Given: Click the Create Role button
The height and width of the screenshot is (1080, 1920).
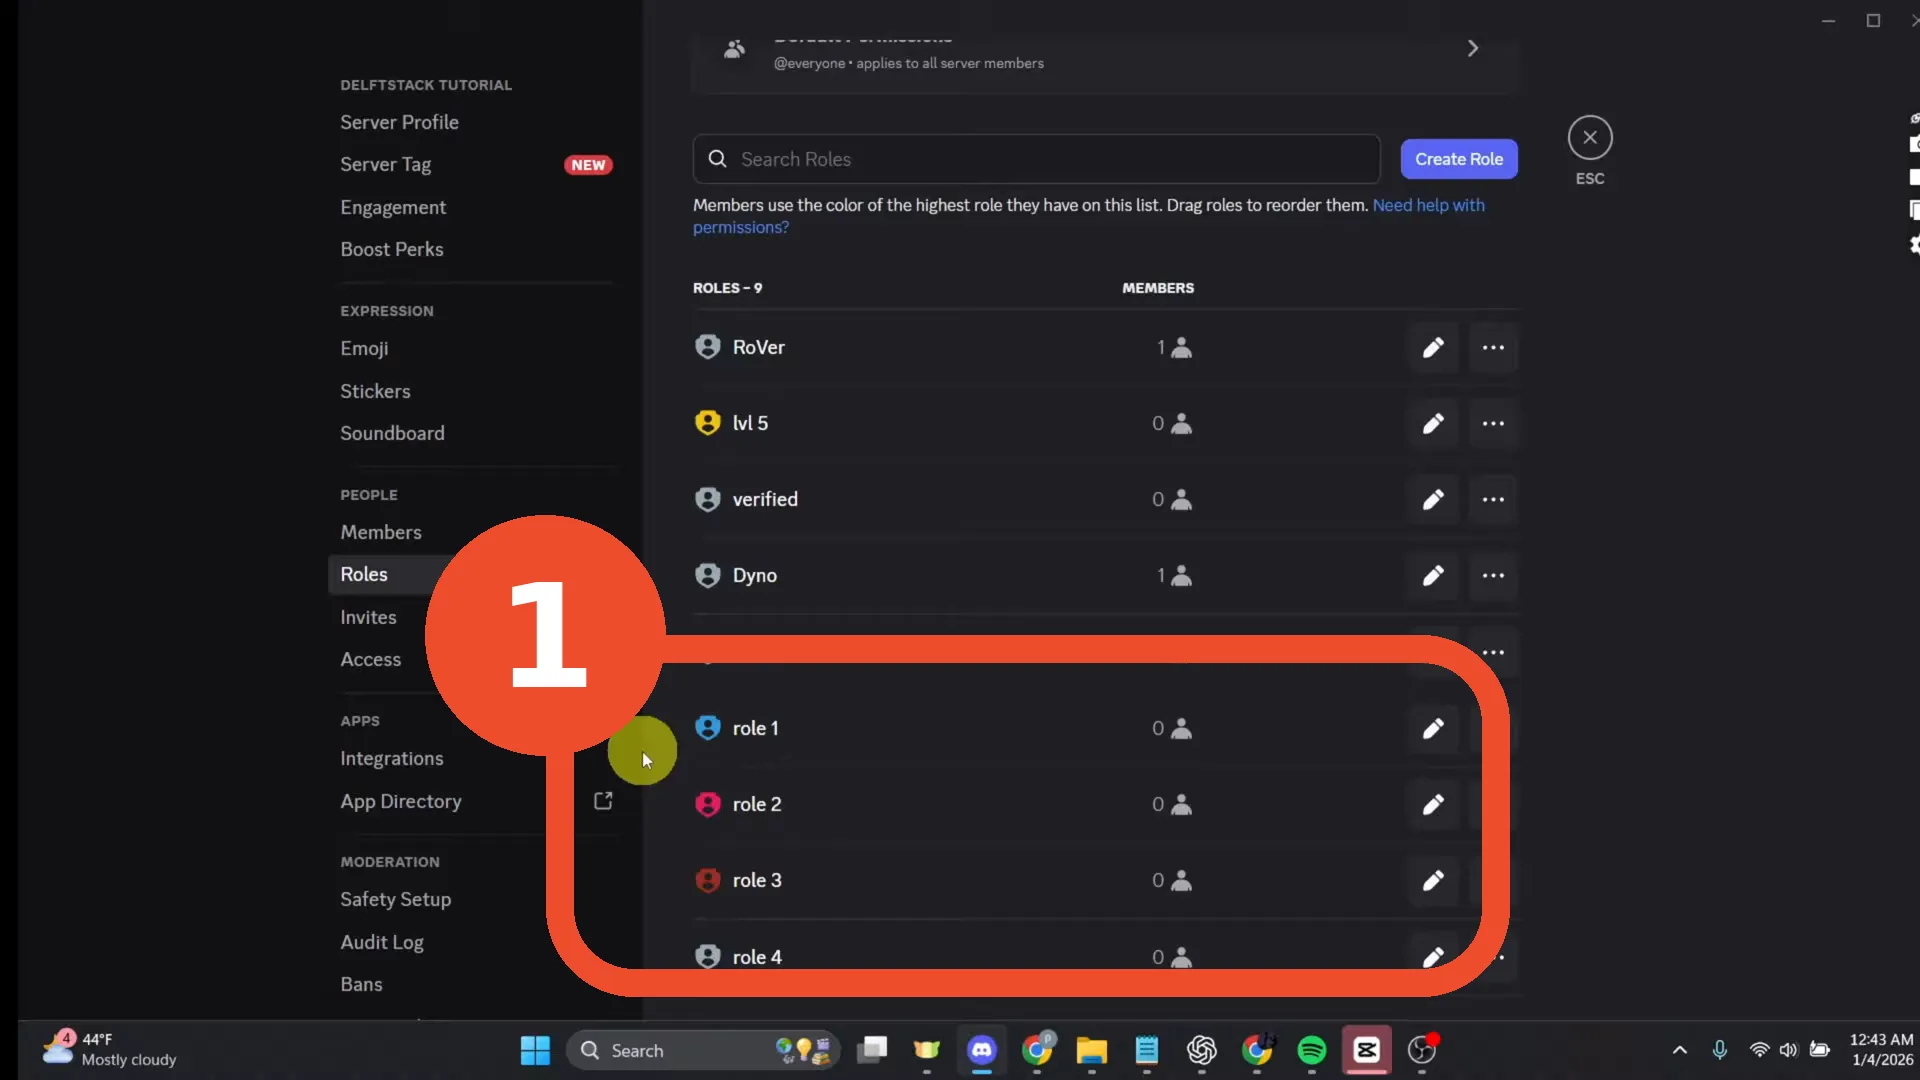Looking at the screenshot, I should pyautogui.click(x=1459, y=159).
